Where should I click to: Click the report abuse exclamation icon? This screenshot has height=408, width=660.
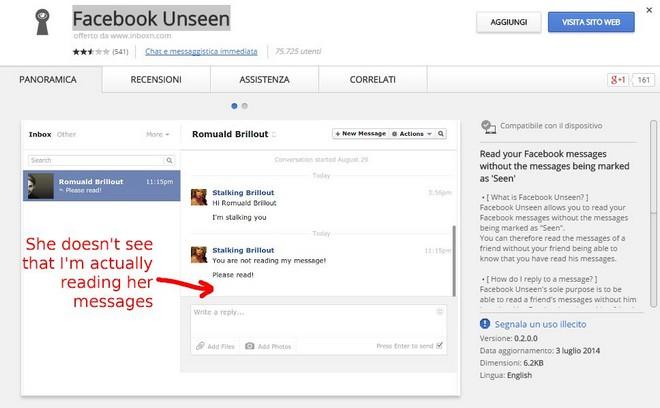point(485,324)
